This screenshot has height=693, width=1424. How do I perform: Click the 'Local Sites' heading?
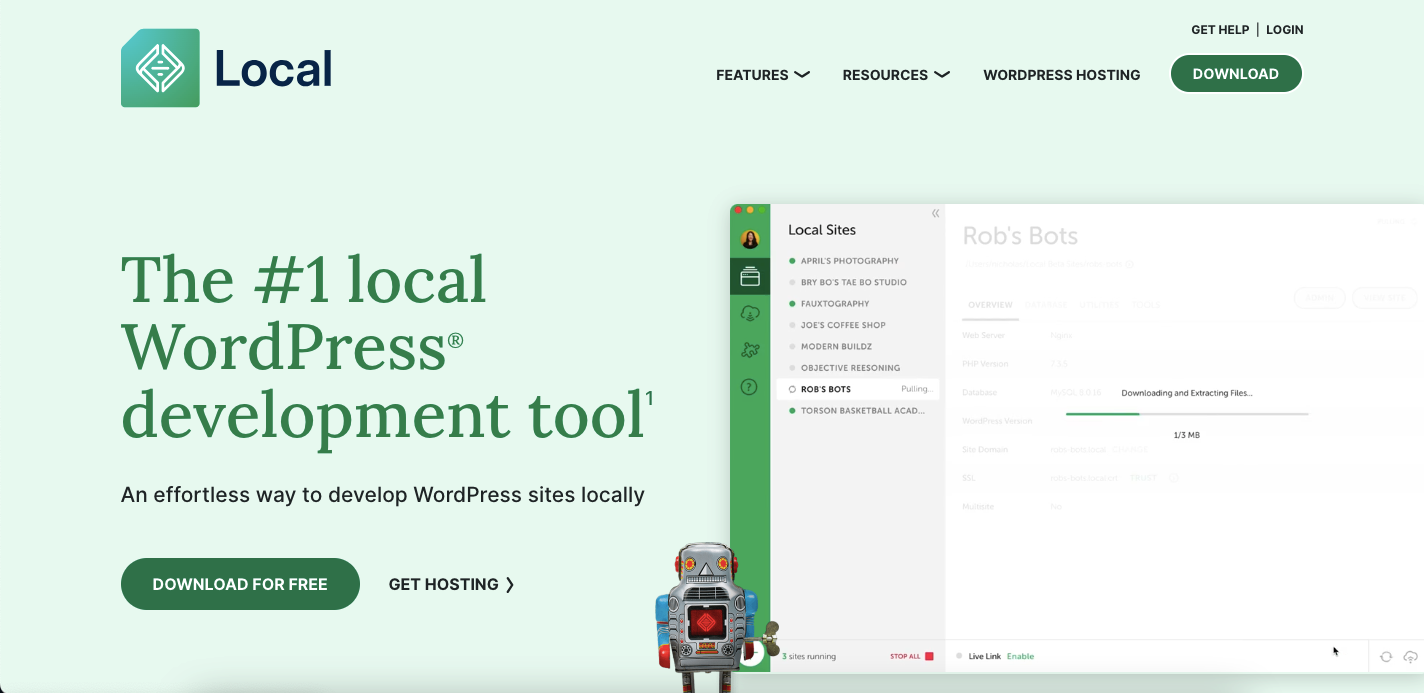pyautogui.click(x=822, y=230)
